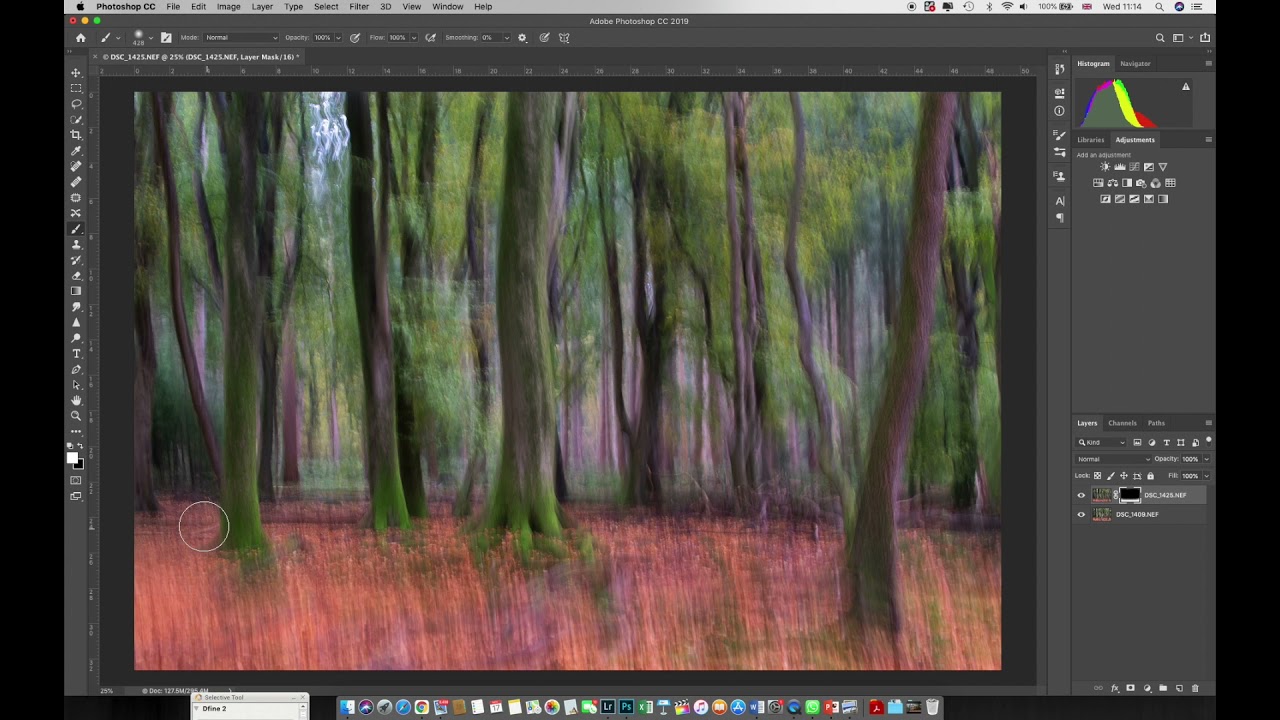Image resolution: width=1280 pixels, height=720 pixels.
Task: Select the DSC_1409.NEF layer thumbnail
Action: [1101, 515]
